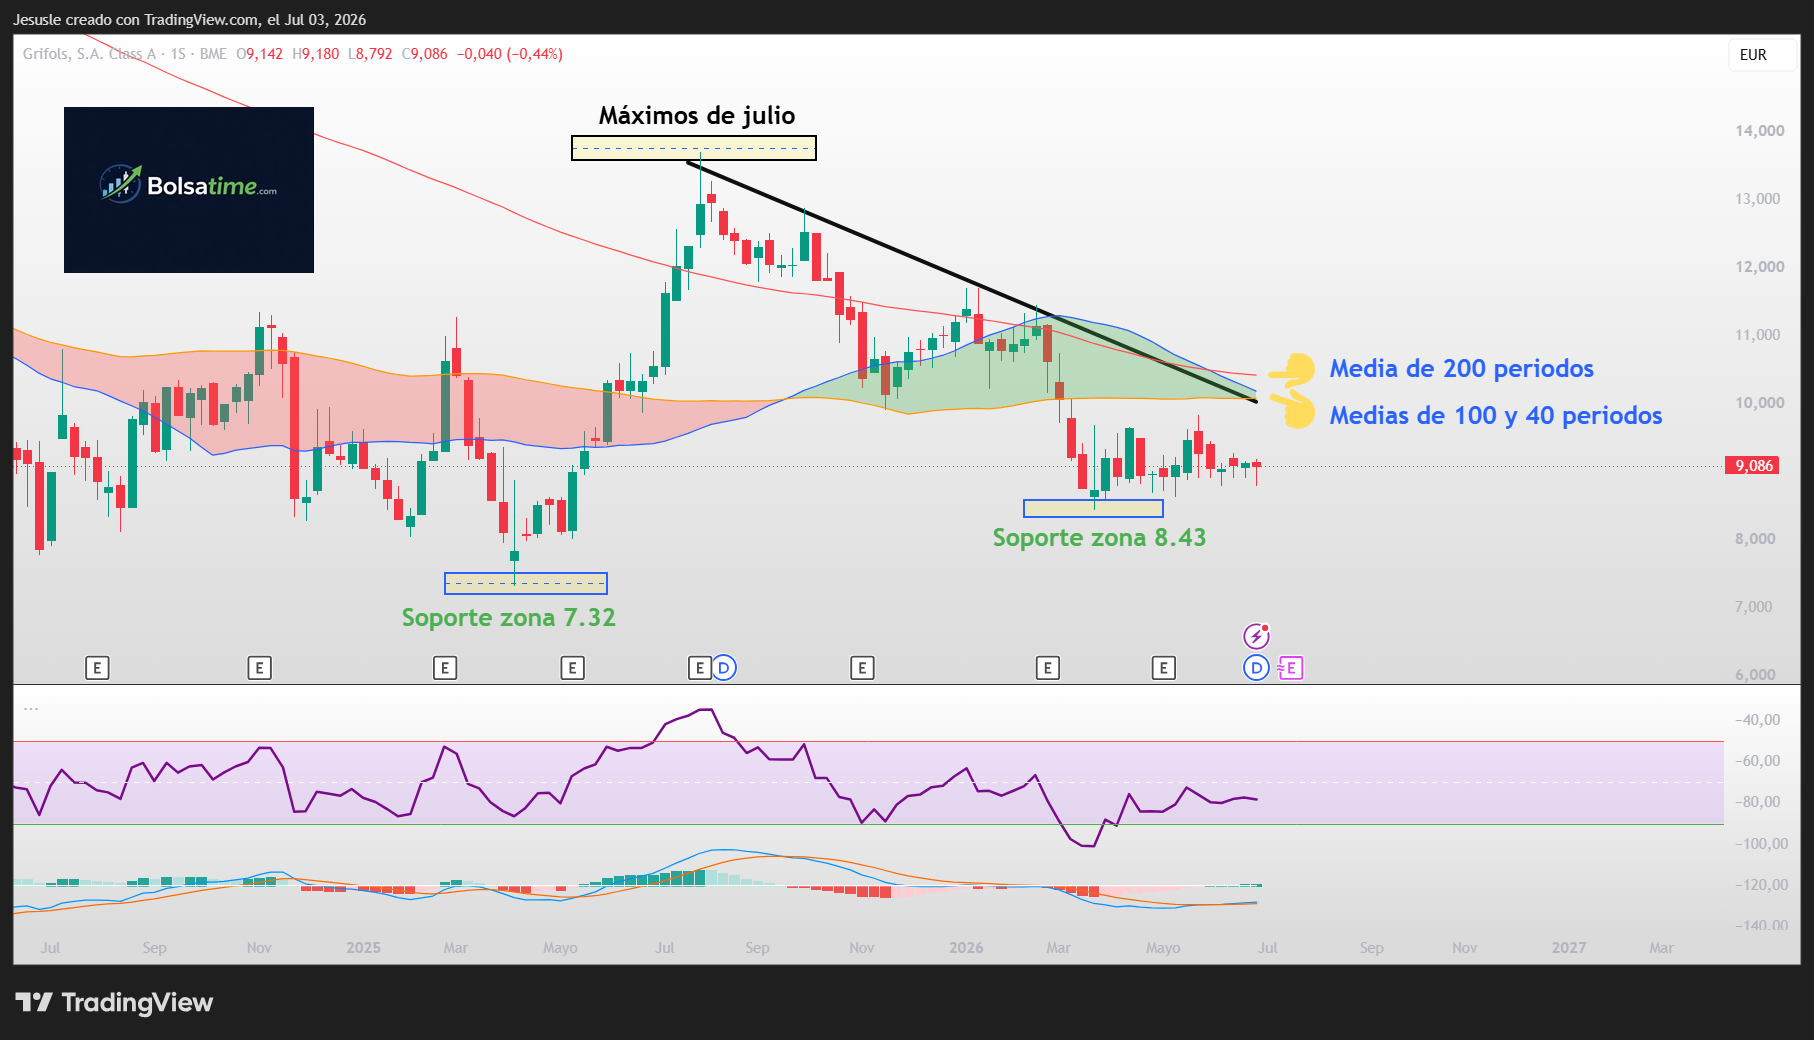Click the −80,00 indicator axis label
The height and width of the screenshot is (1040, 1814).
1756,802
